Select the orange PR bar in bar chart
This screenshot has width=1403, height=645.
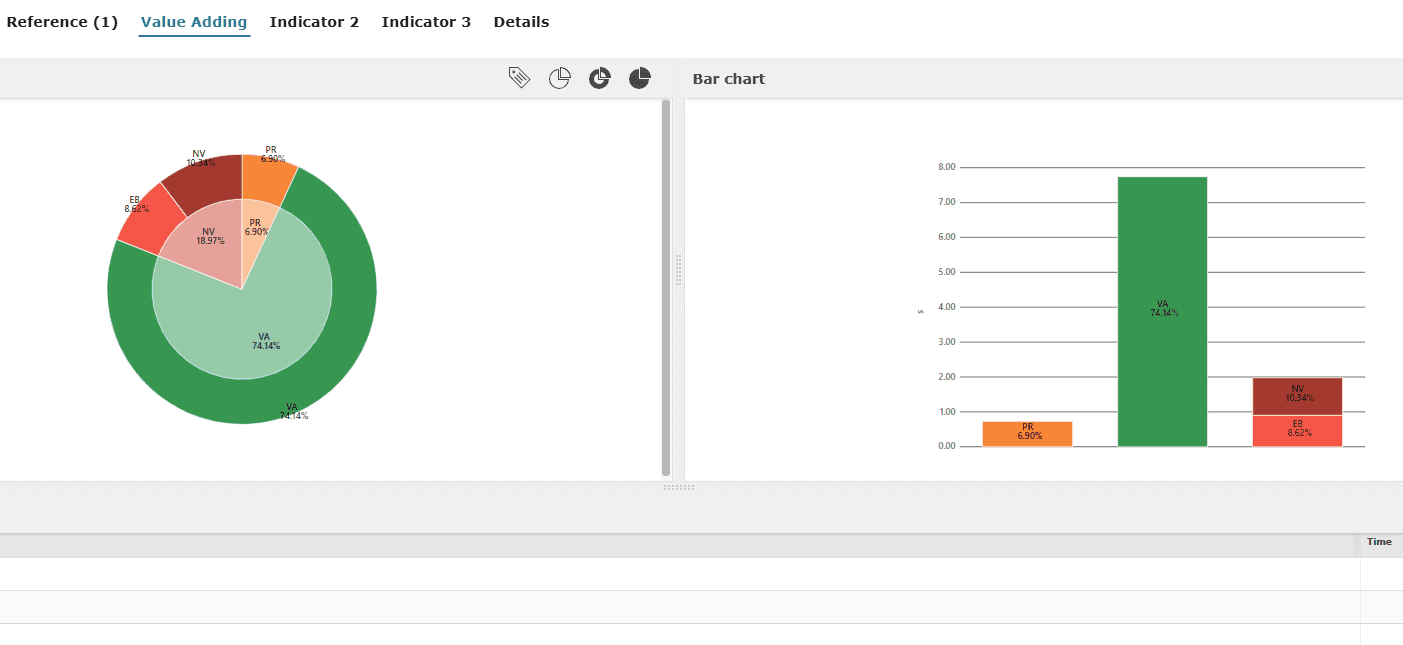(x=1027, y=434)
